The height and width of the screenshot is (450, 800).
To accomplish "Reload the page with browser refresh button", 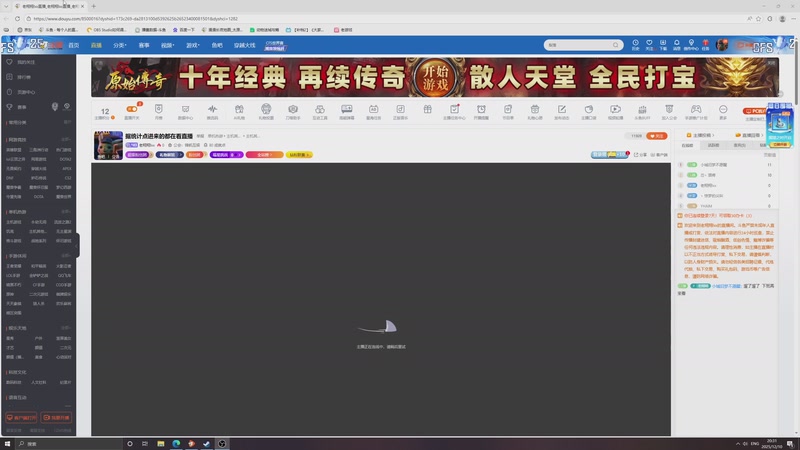I will [x=17, y=18].
